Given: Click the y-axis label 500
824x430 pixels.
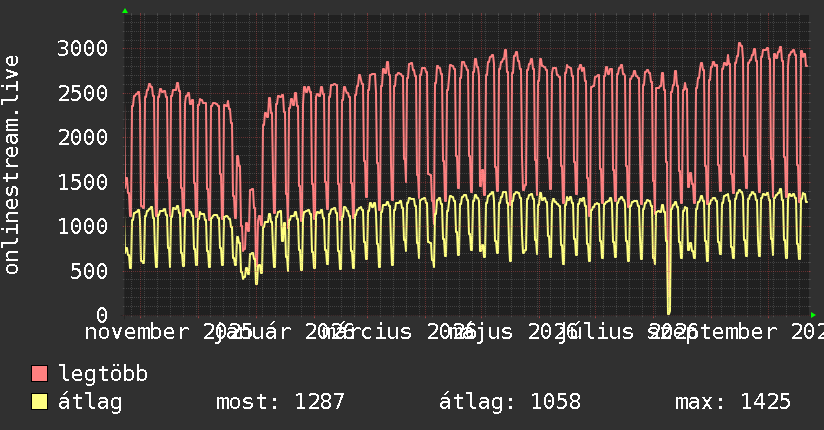Looking at the screenshot, I should tap(89, 271).
